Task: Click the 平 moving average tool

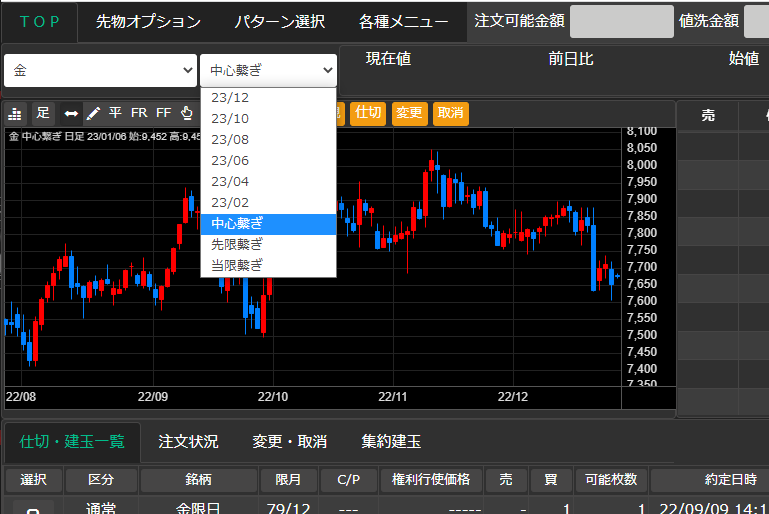Action: pyautogui.click(x=116, y=113)
